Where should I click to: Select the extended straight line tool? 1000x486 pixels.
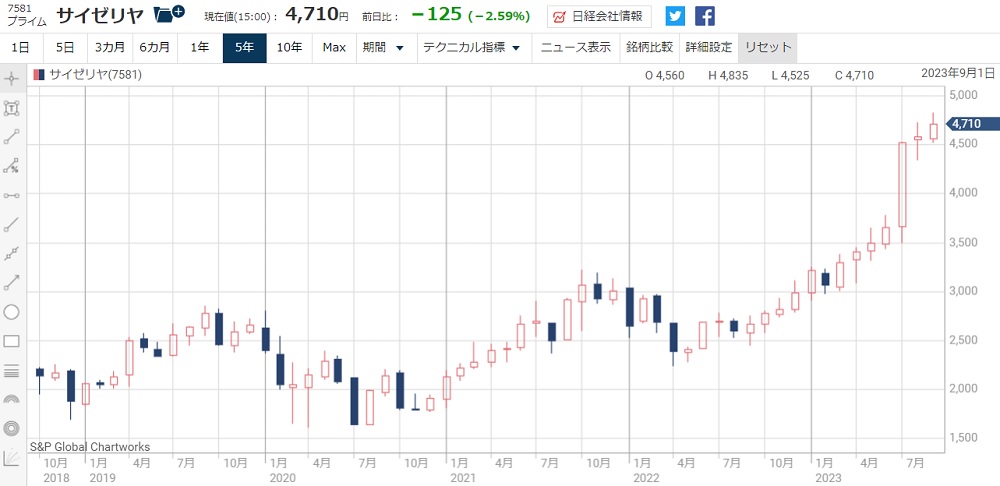pyautogui.click(x=11, y=225)
